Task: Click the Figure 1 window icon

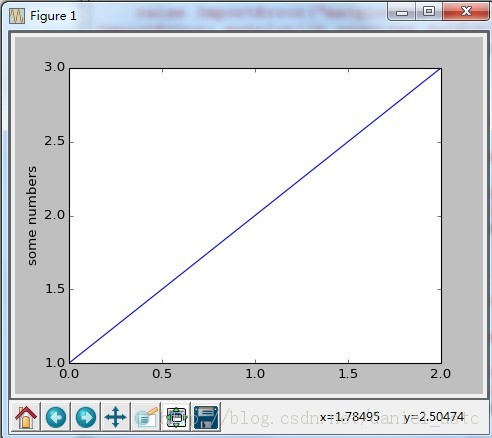Action: (17, 16)
